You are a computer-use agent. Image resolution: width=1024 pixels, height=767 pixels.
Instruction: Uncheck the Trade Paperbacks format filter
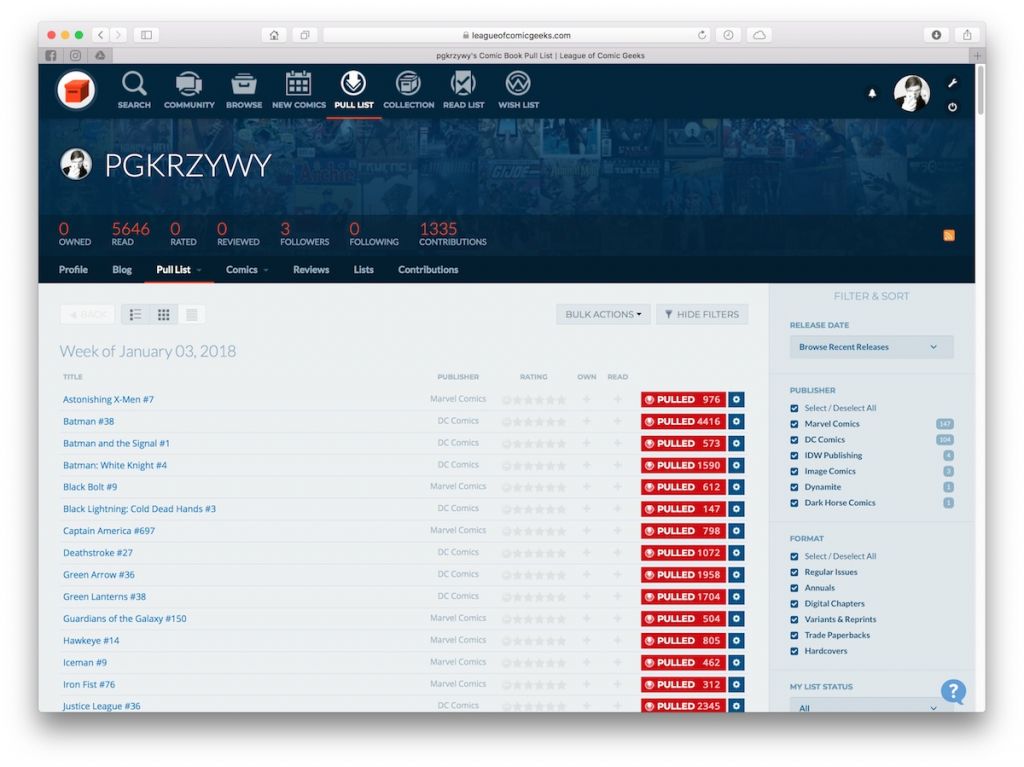coord(794,635)
